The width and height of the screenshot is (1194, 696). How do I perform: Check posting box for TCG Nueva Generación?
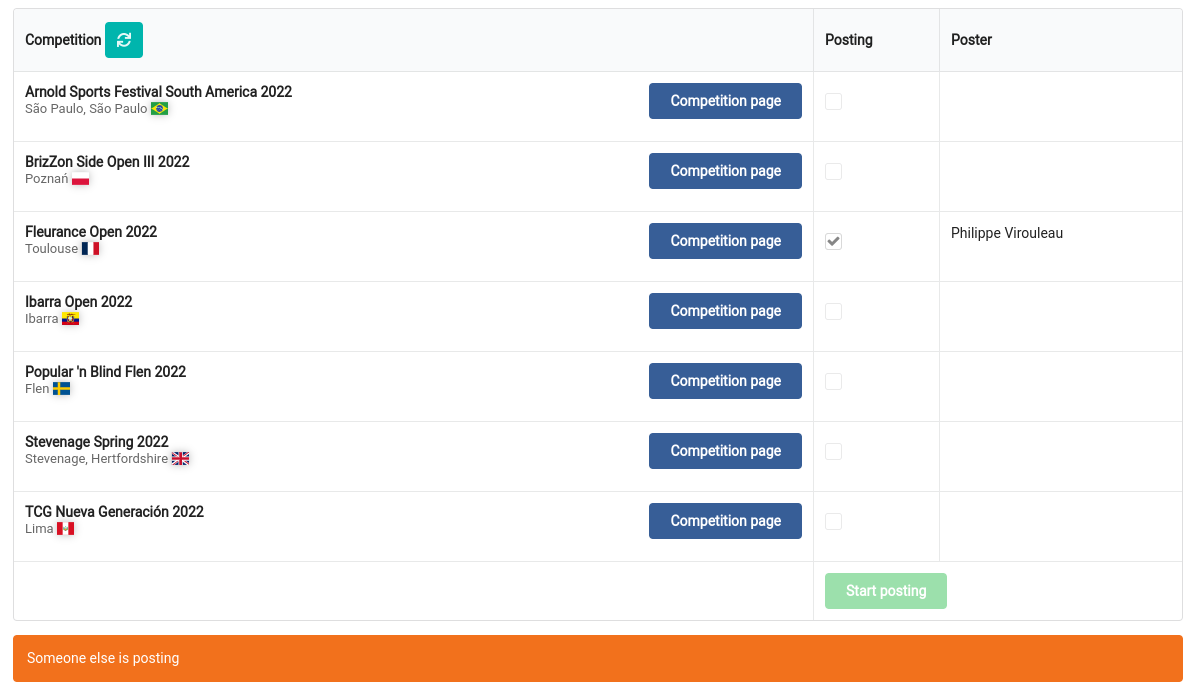tap(834, 522)
